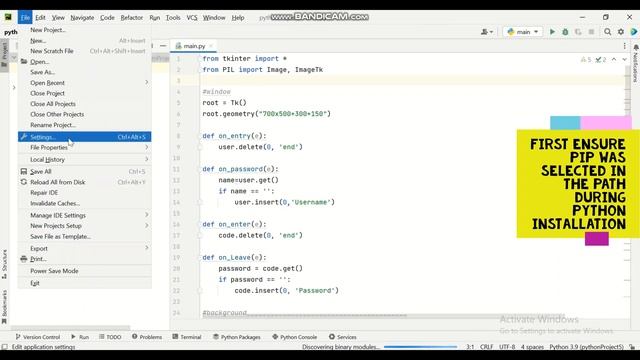
Task: Open the Python Packages tool window
Action: coord(237,337)
